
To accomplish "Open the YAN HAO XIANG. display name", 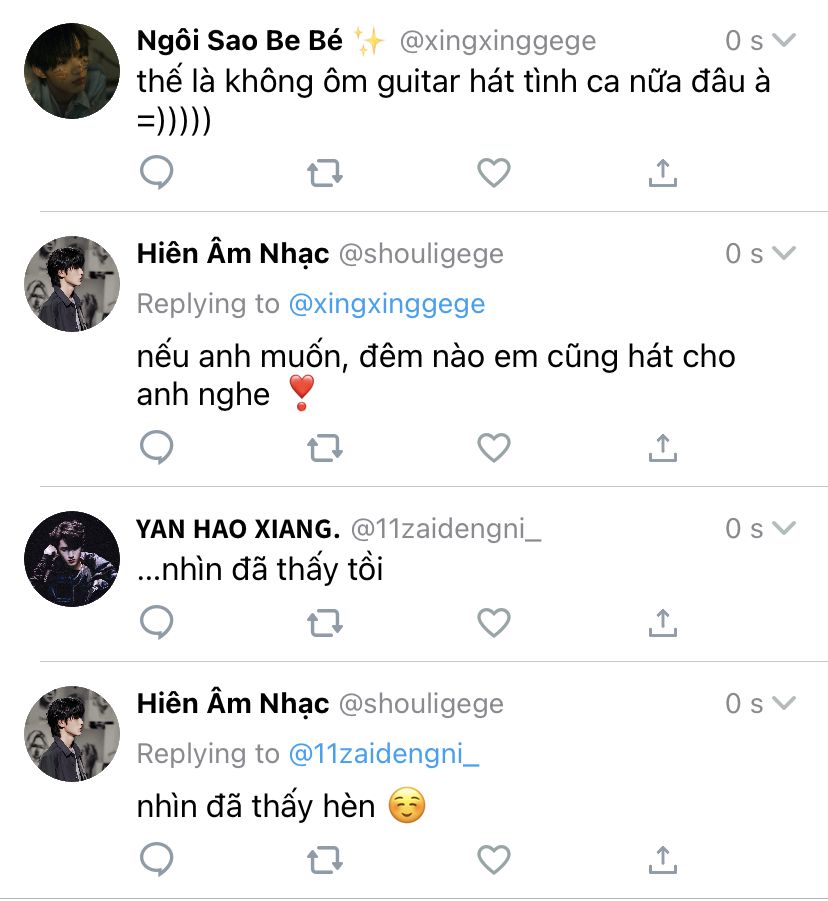I will [238, 529].
